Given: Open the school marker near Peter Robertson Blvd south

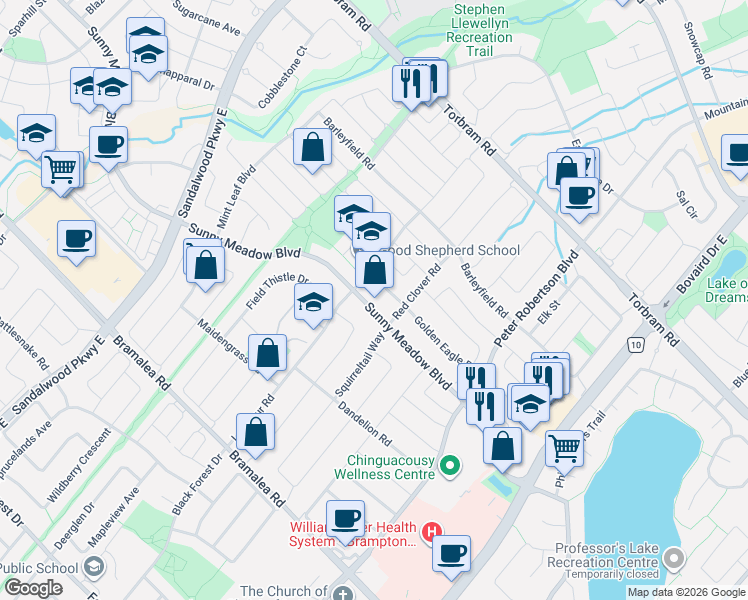Looking at the screenshot, I should coord(530,404).
